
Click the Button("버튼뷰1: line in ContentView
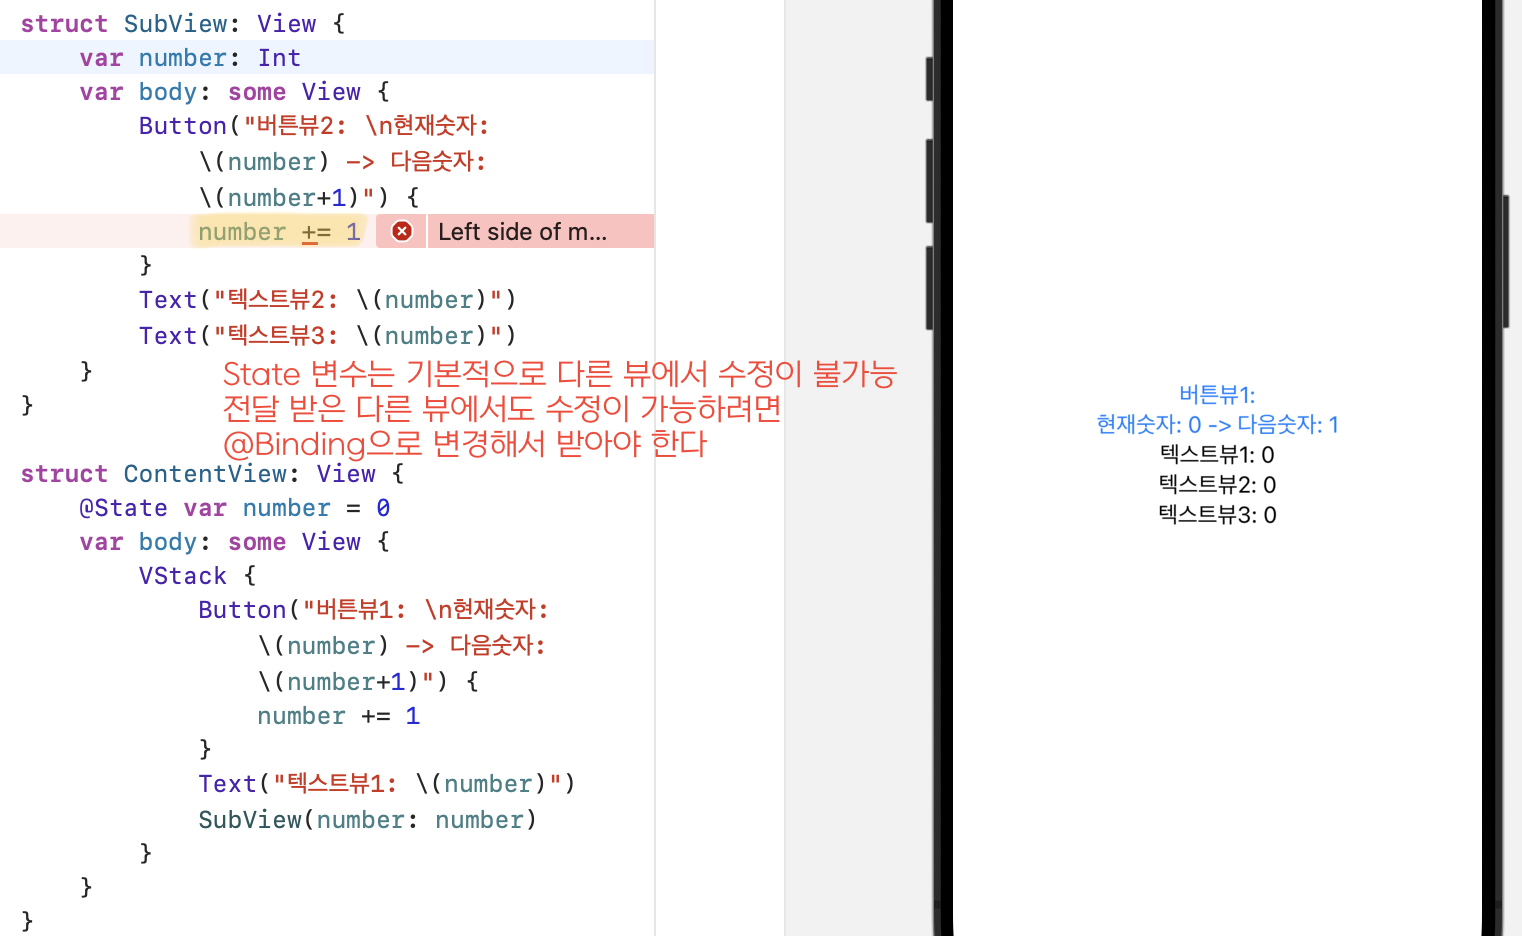tap(373, 609)
